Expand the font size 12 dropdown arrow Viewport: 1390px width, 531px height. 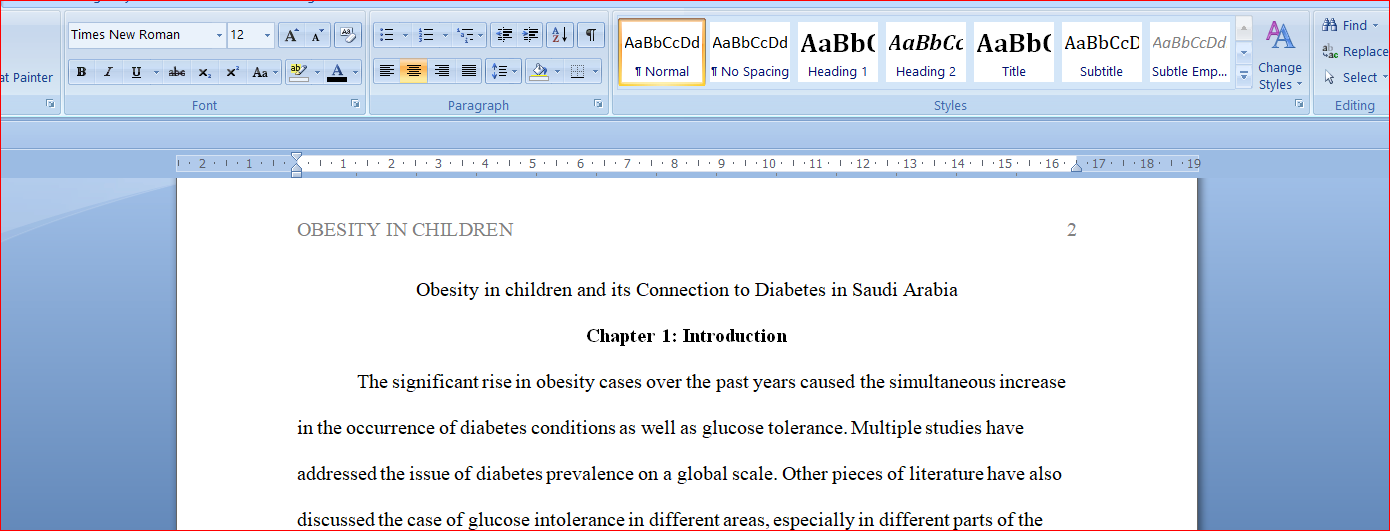(x=267, y=35)
